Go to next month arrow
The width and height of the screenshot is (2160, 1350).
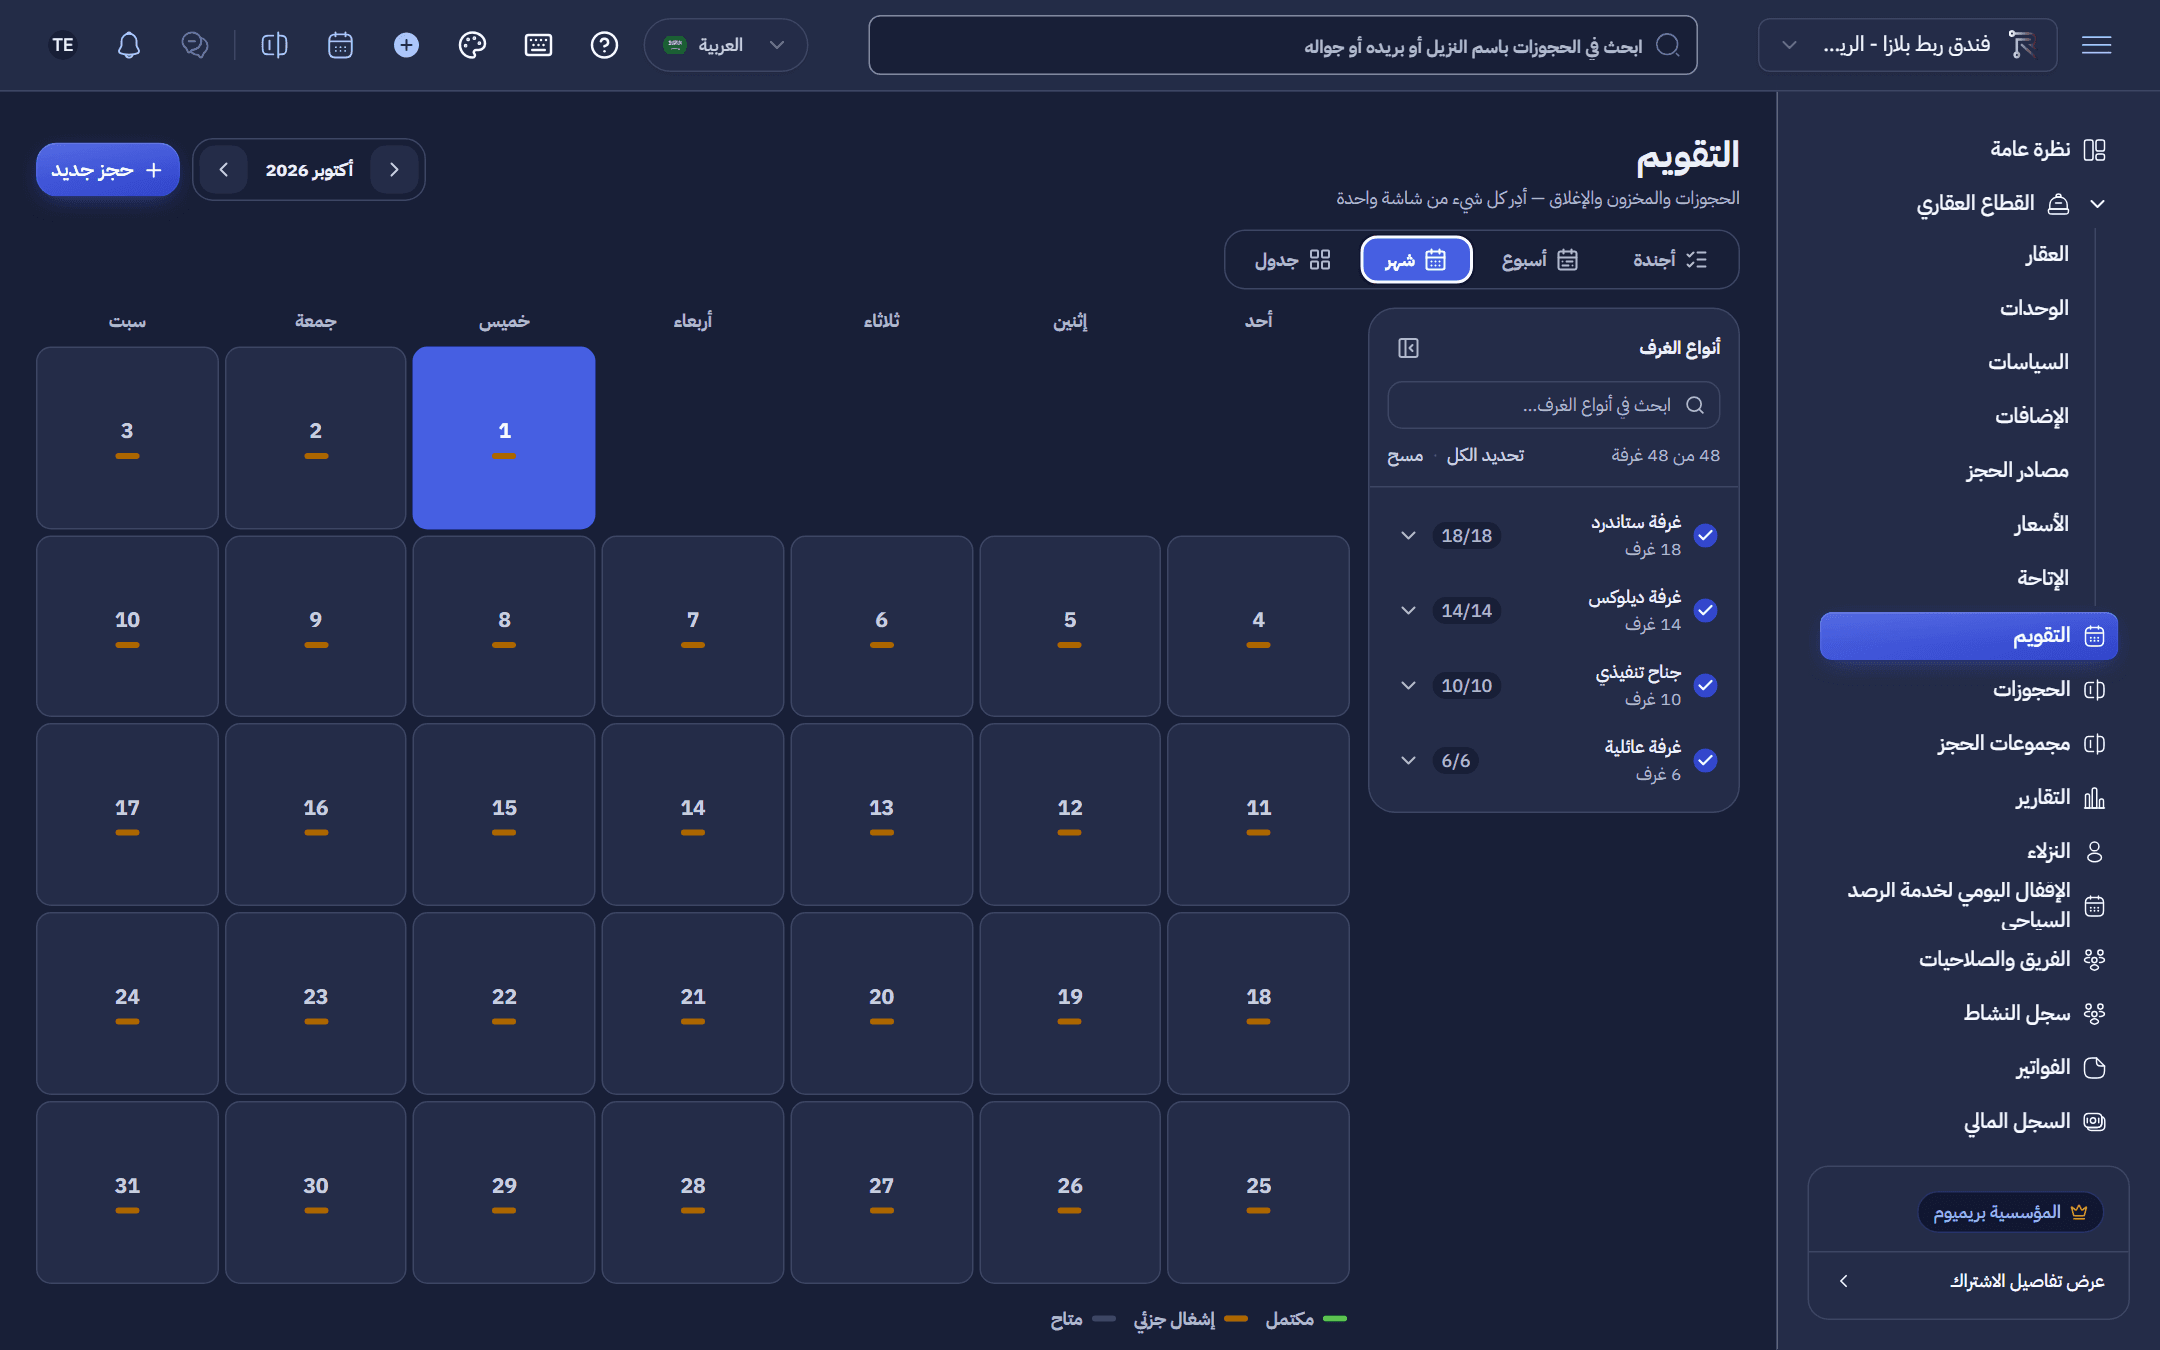pos(224,170)
